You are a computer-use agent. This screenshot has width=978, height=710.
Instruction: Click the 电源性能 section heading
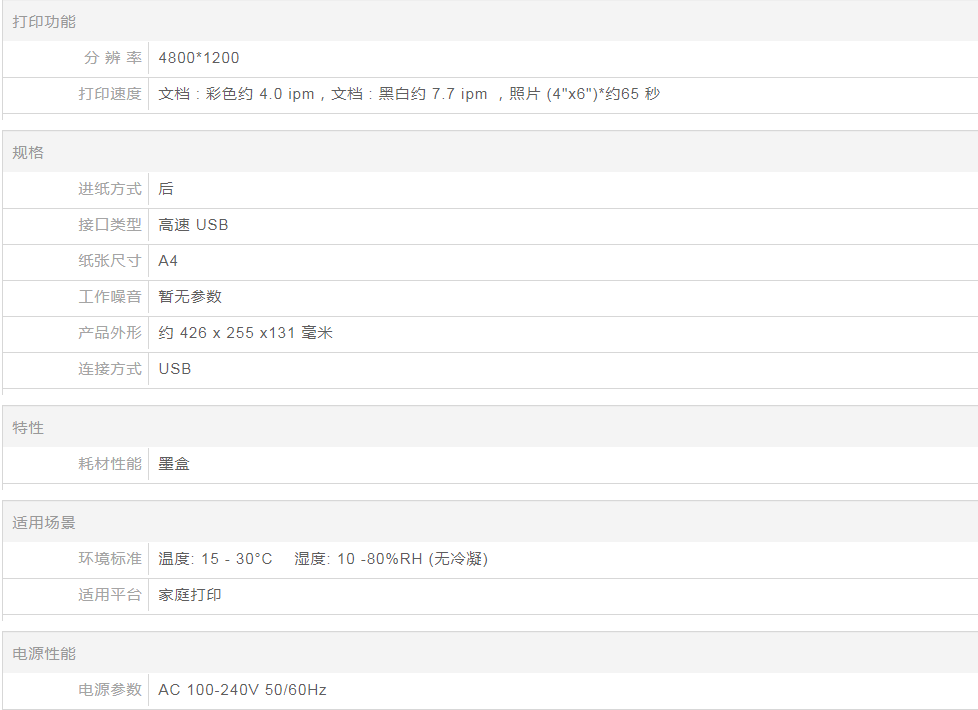[44, 653]
